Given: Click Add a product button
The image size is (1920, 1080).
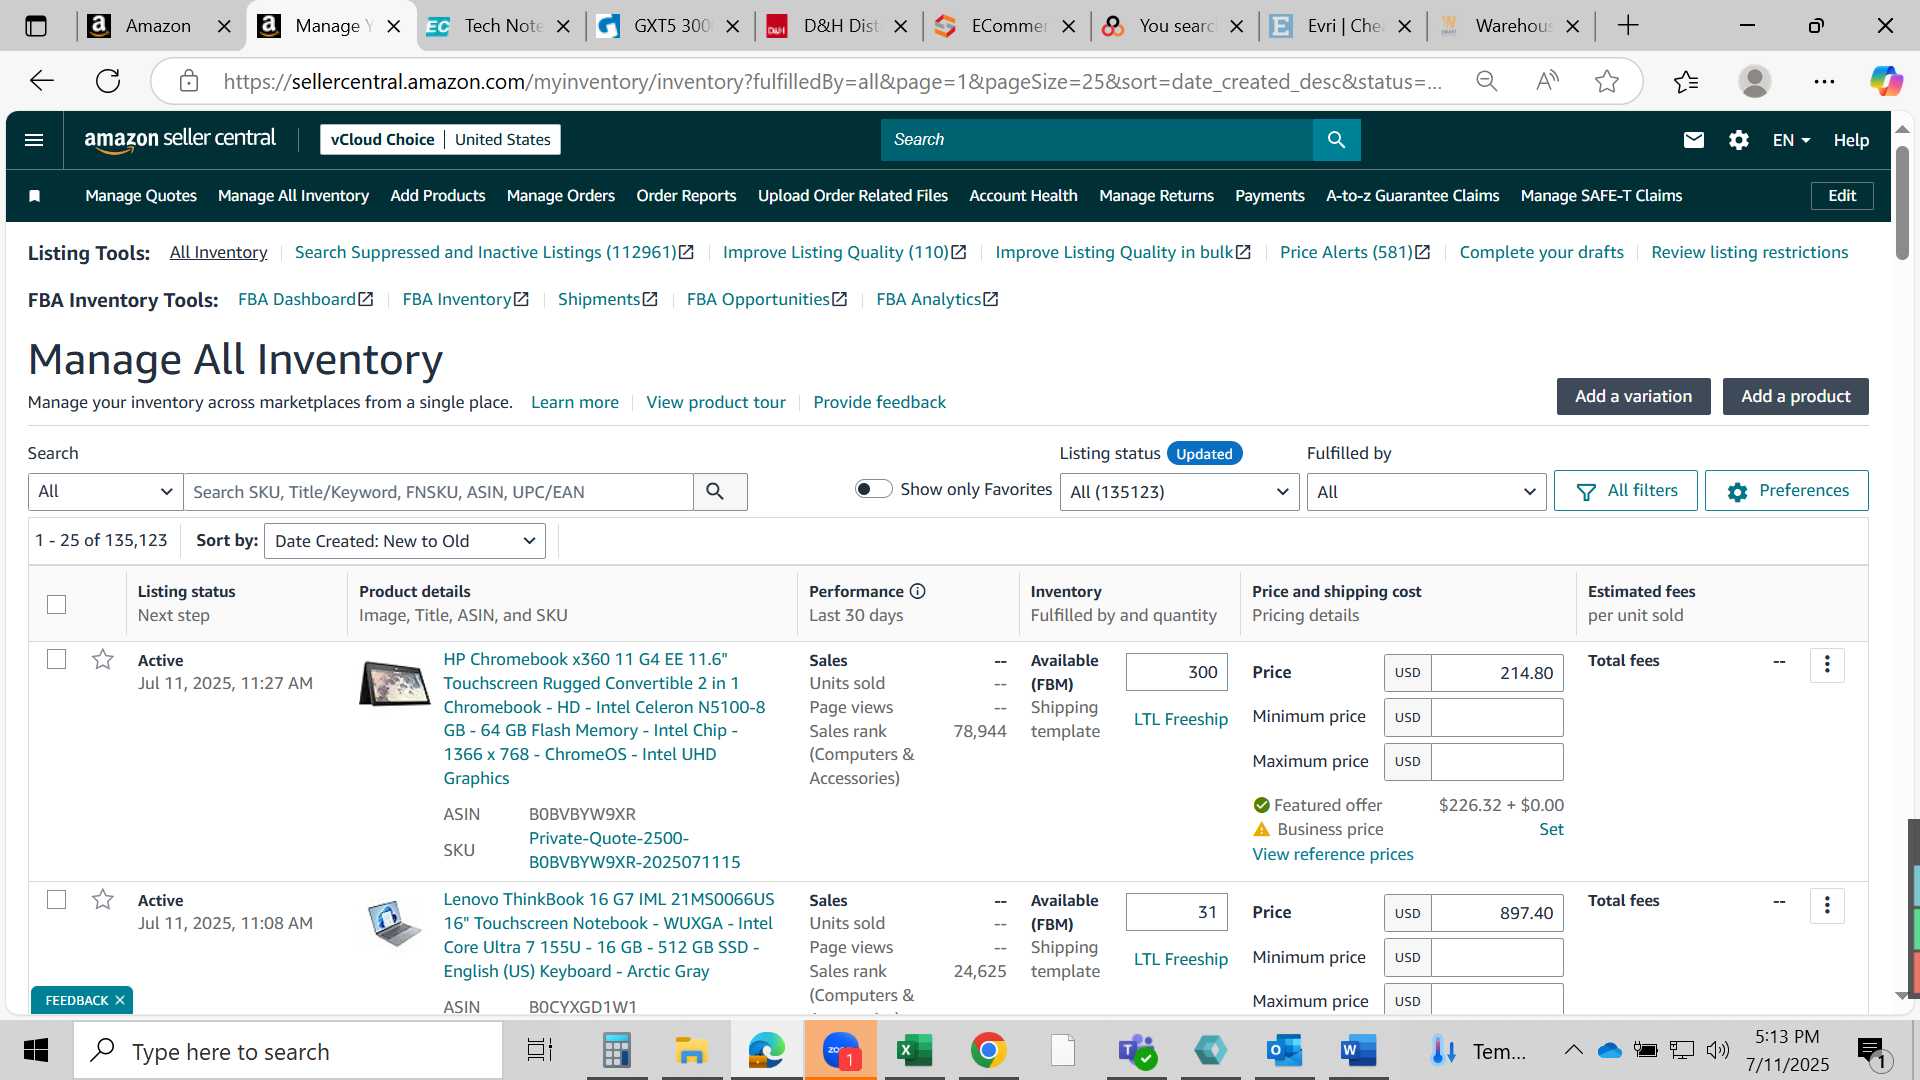Looking at the screenshot, I should (x=1795, y=396).
